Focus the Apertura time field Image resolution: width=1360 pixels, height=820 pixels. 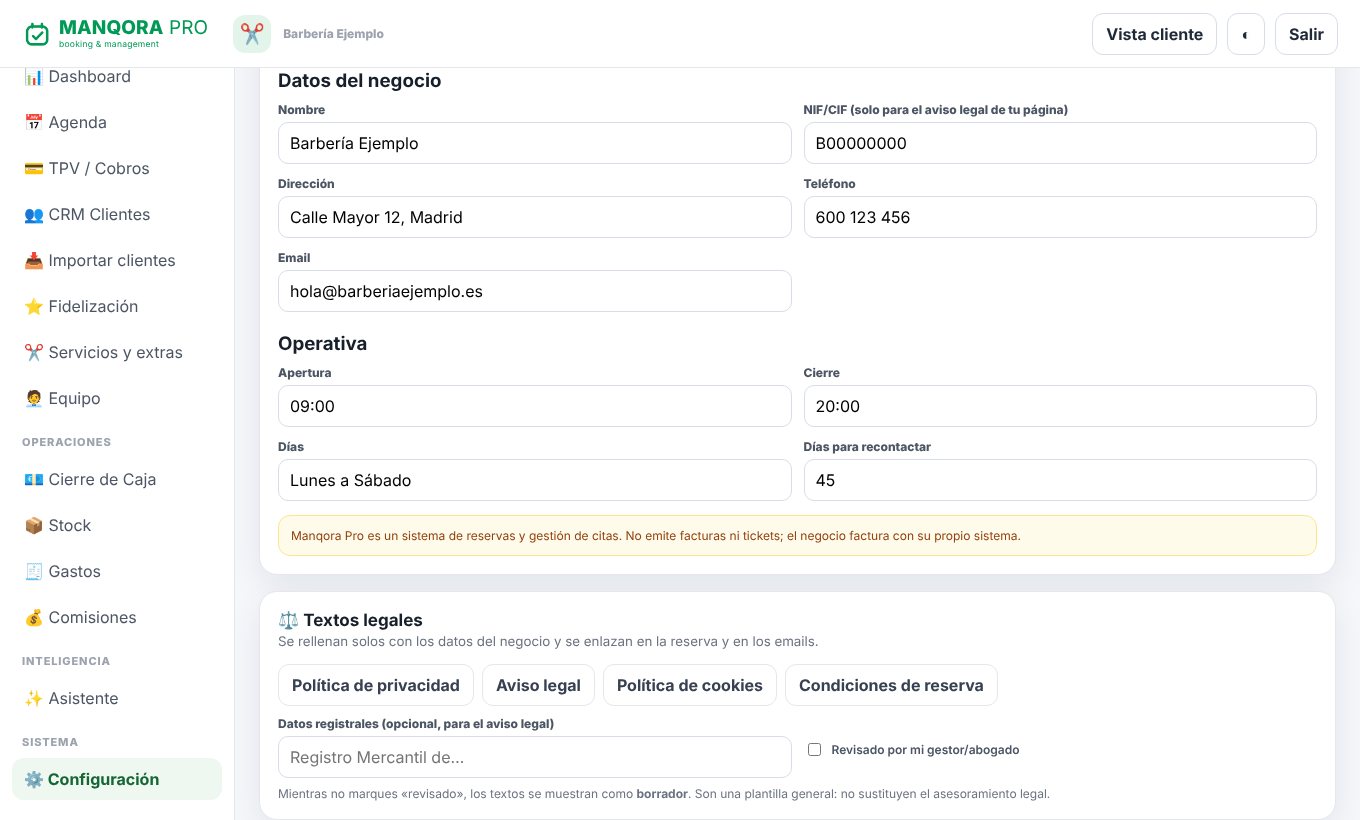pos(535,406)
